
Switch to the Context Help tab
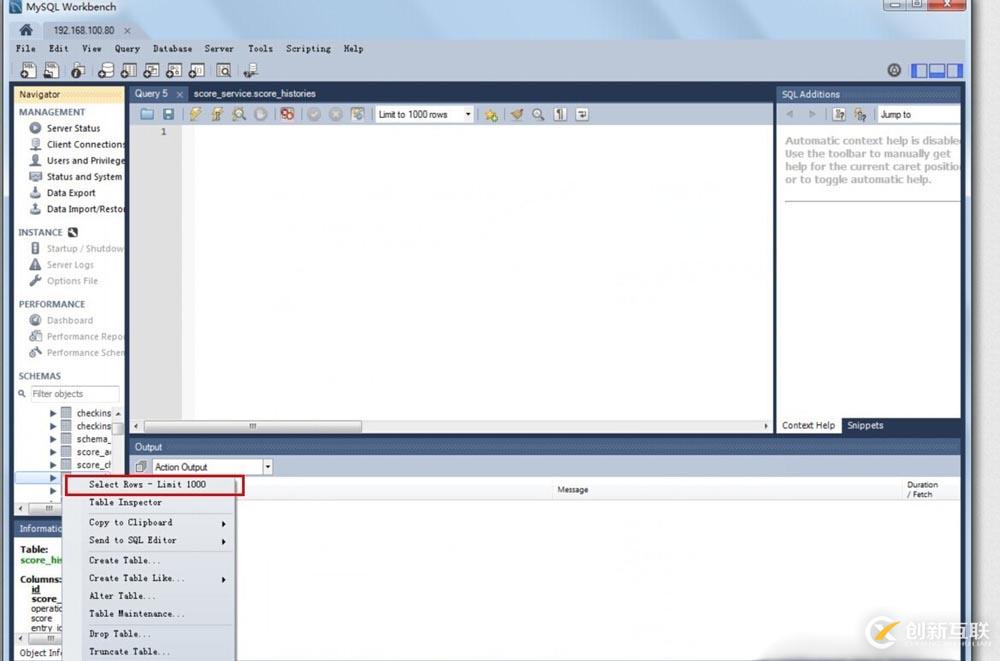click(x=808, y=426)
